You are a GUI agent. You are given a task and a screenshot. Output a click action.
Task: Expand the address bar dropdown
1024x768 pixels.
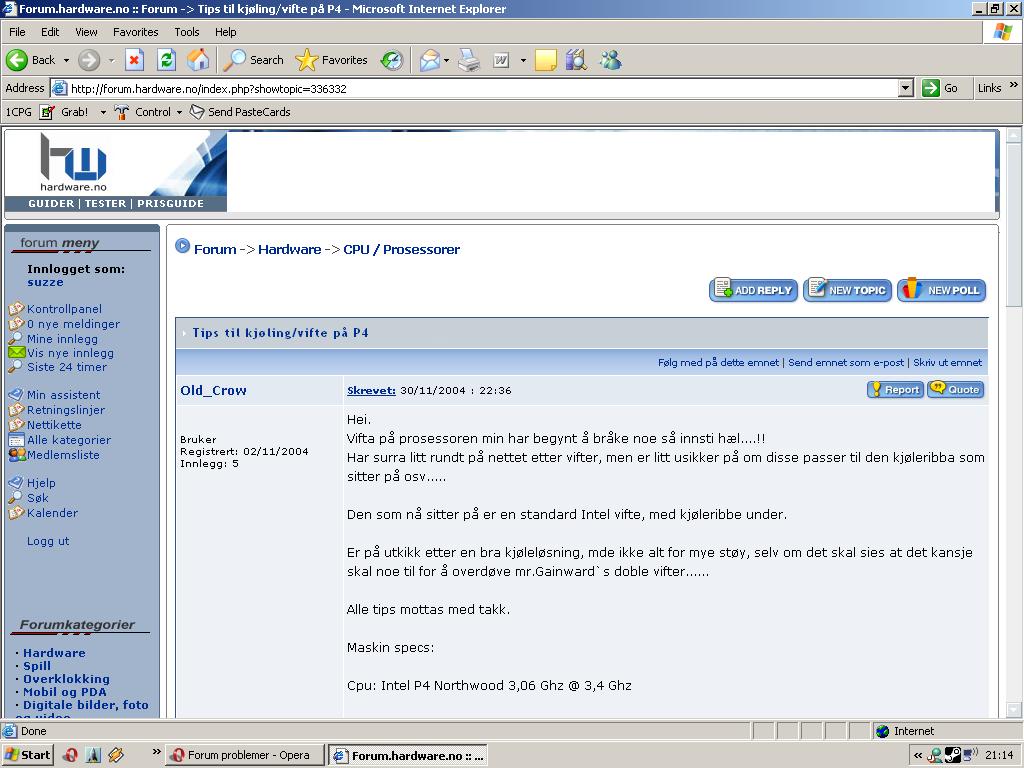(905, 88)
